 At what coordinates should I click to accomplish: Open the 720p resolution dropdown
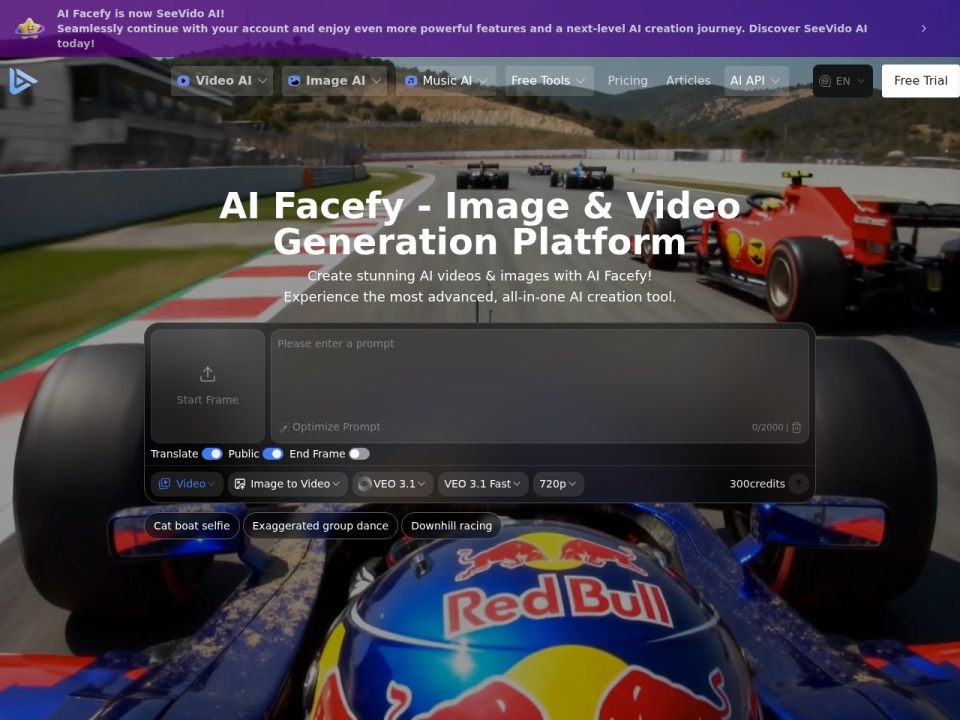point(558,484)
